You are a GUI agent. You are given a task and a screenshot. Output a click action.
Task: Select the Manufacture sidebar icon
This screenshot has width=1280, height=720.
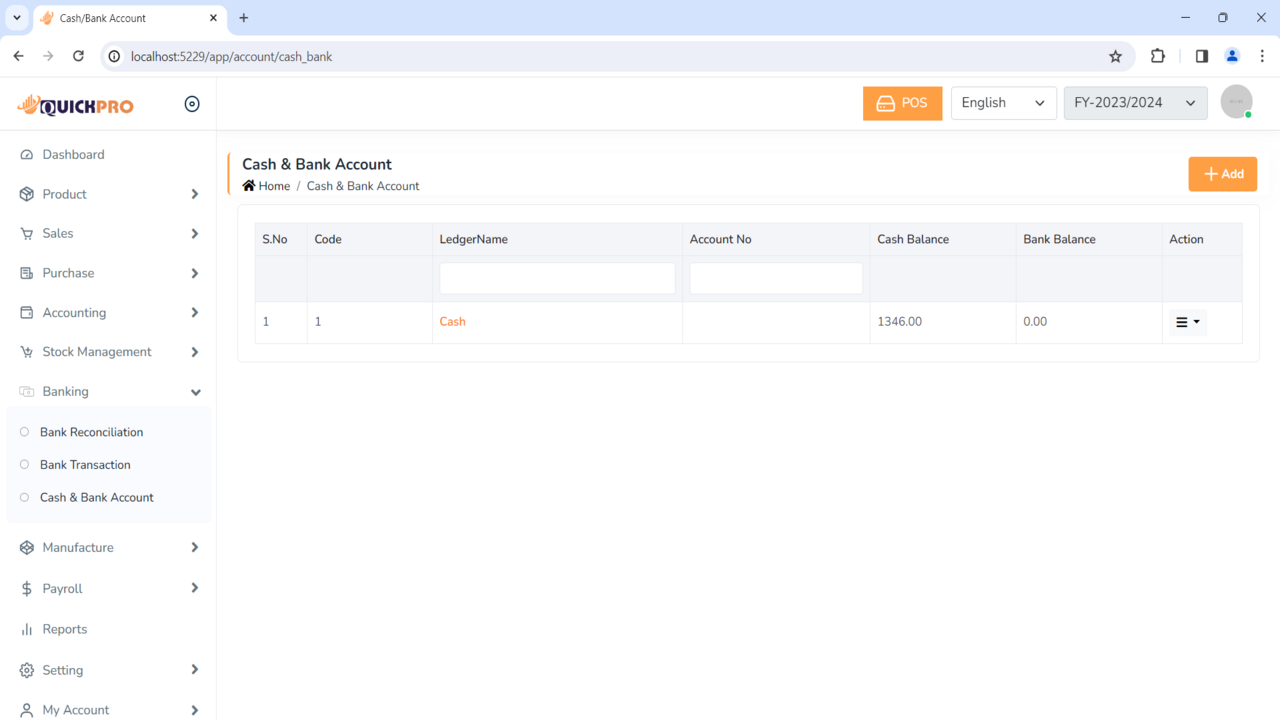(28, 547)
